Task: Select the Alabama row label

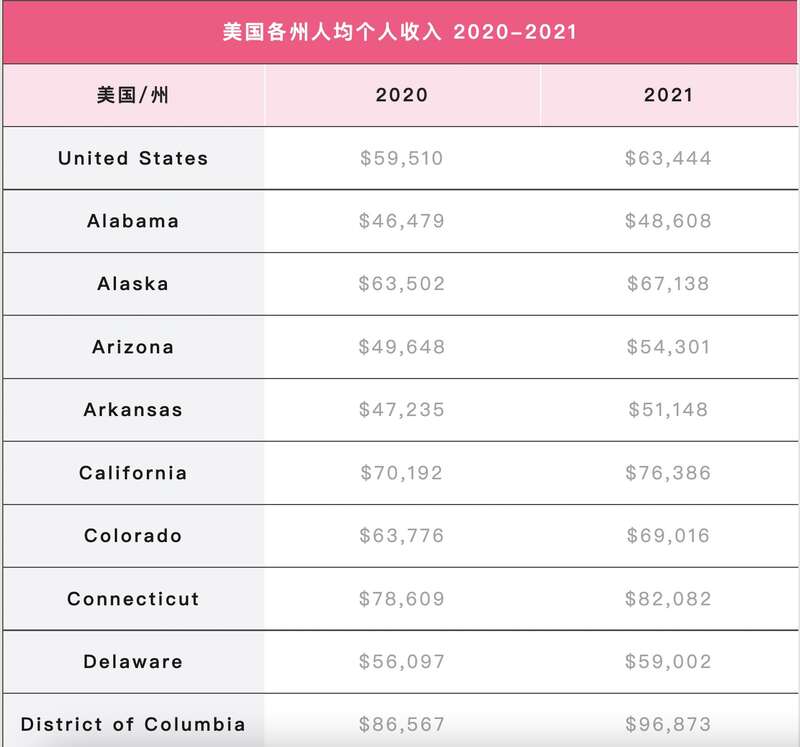Action: click(133, 221)
